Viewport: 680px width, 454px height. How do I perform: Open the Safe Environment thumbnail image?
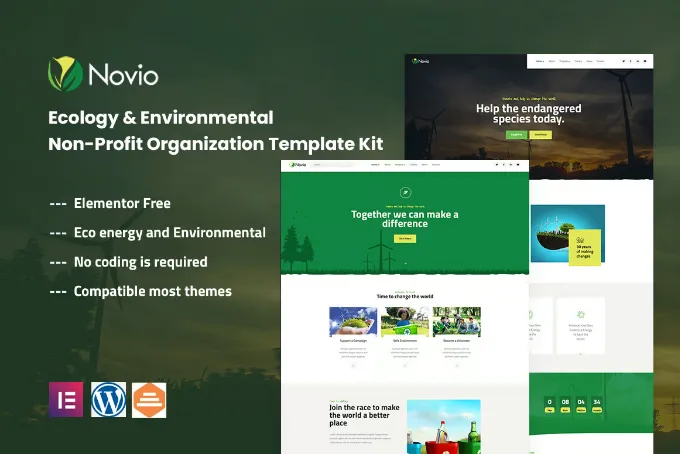click(x=404, y=321)
